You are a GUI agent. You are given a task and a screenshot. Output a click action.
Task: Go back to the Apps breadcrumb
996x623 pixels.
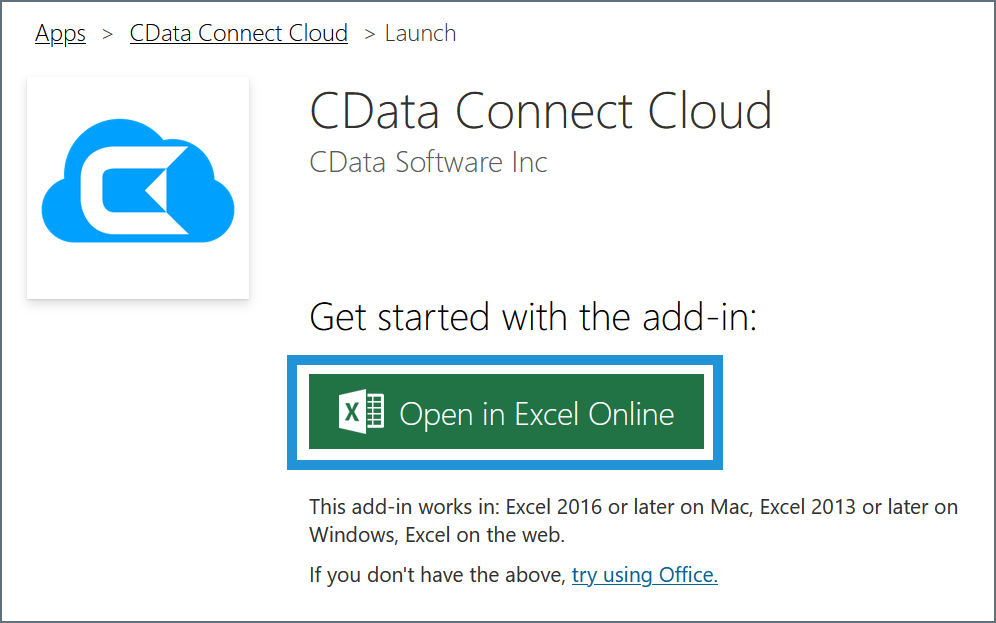(60, 33)
